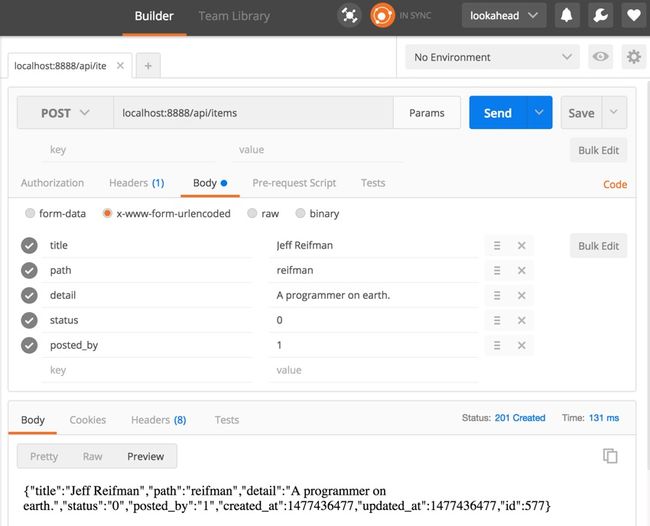Open the wrench settings menu
The image size is (650, 526).
coord(600,16)
